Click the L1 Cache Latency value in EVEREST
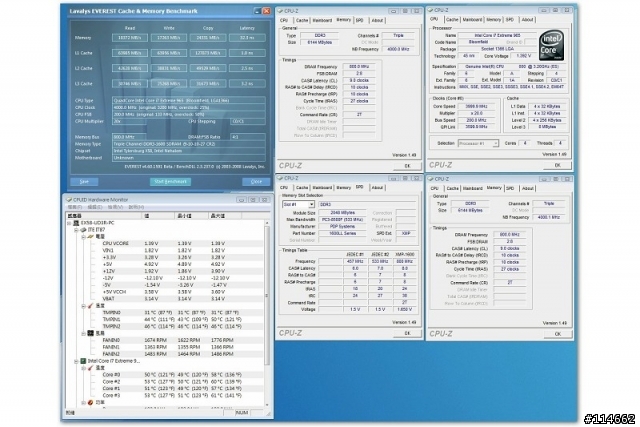The height and width of the screenshot is (427, 640). point(247,53)
